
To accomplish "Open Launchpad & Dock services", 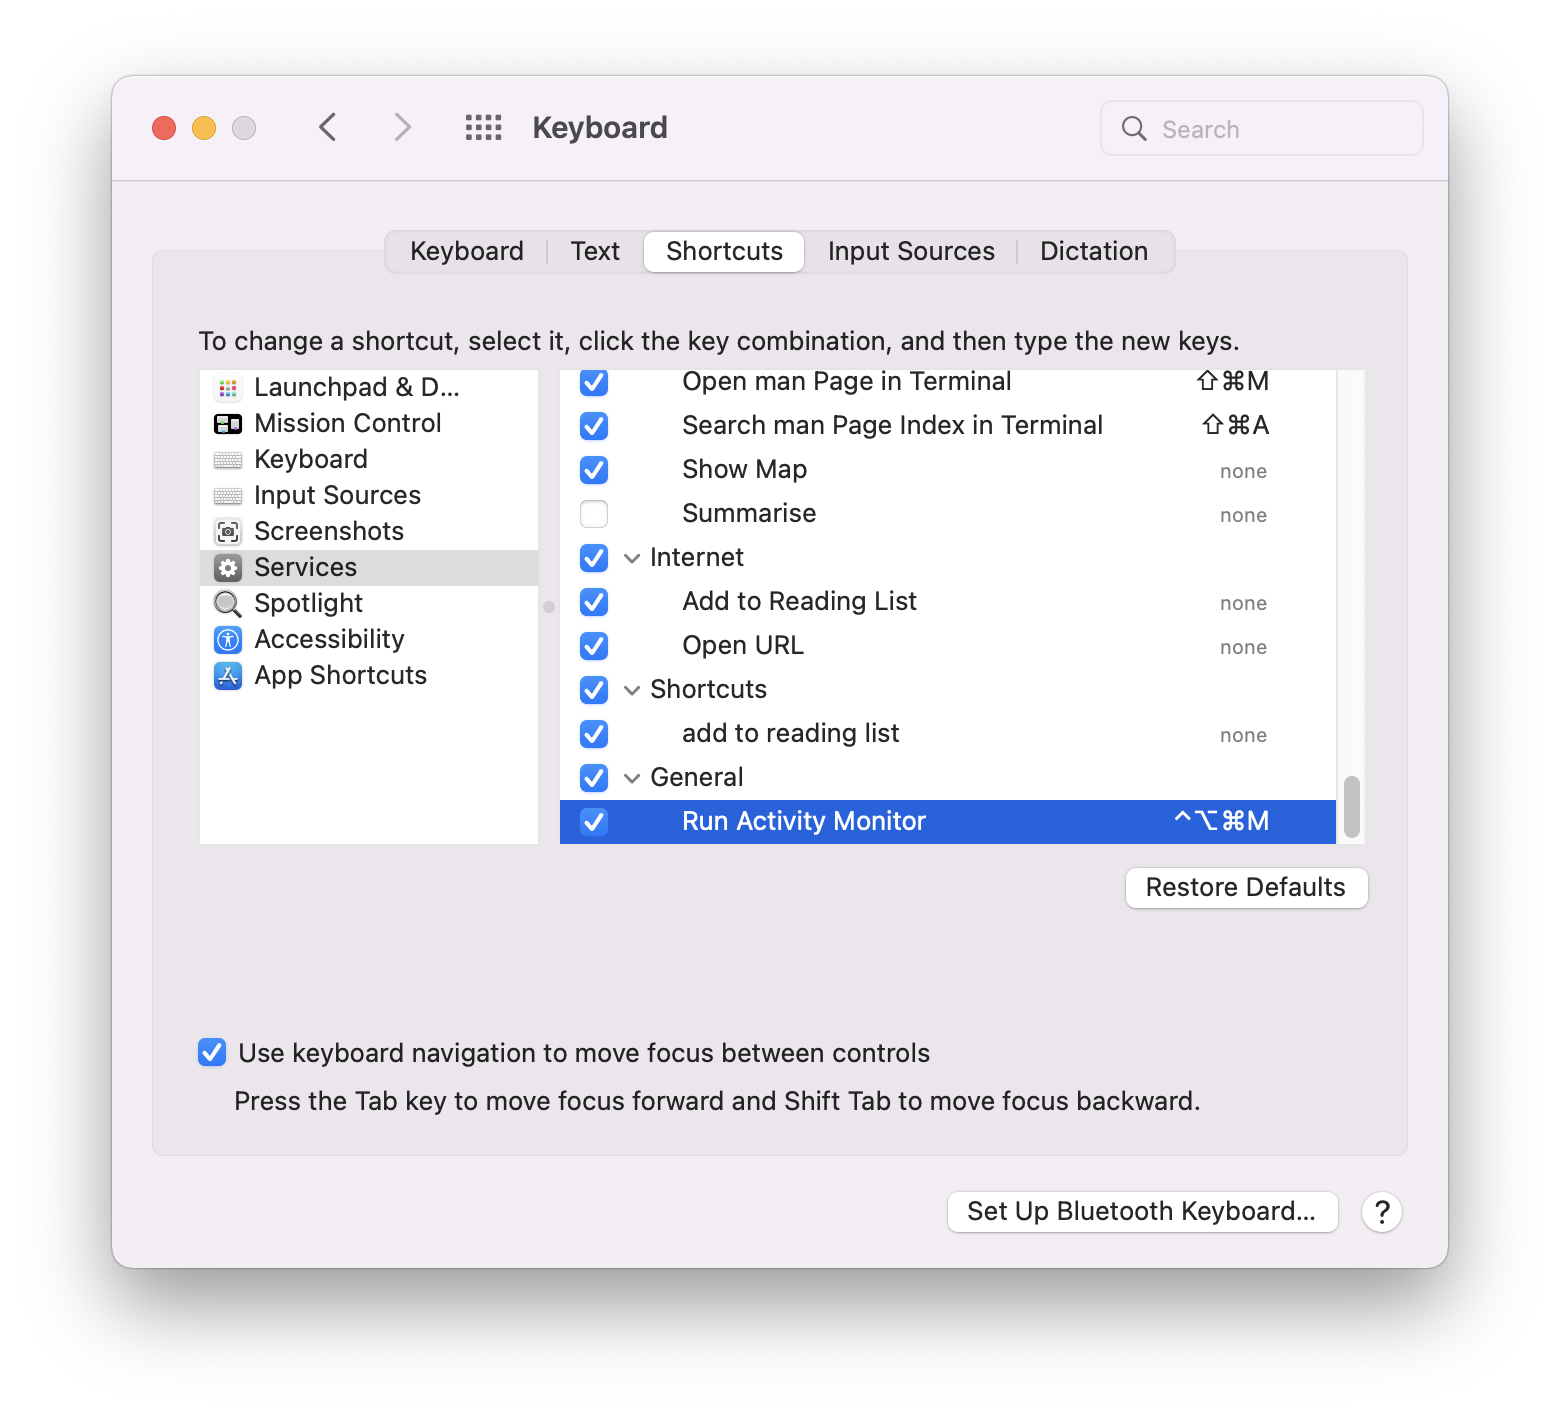I will point(357,387).
